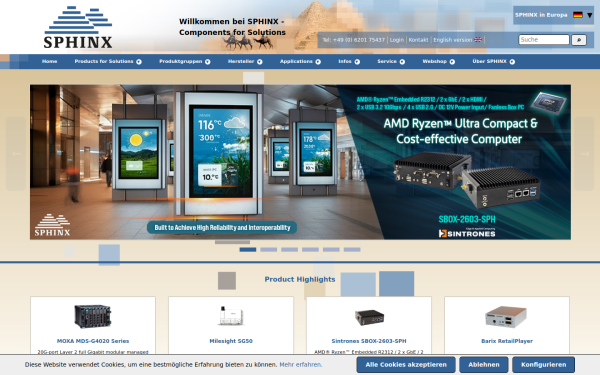Open Products for Solutions menu
The width and height of the screenshot is (600, 375).
(x=104, y=61)
